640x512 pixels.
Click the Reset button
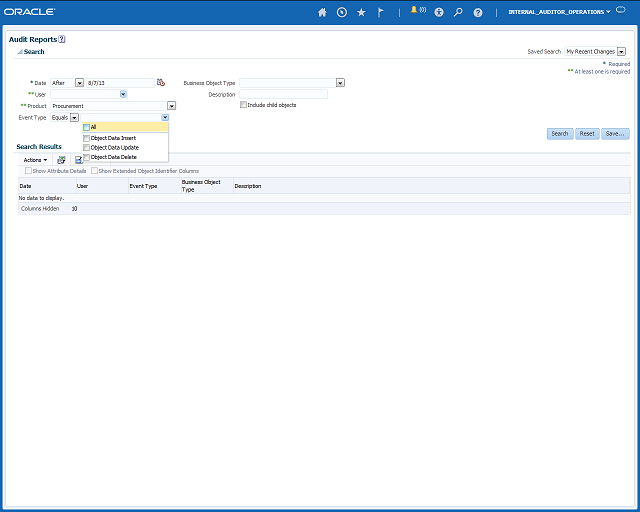[x=587, y=134]
